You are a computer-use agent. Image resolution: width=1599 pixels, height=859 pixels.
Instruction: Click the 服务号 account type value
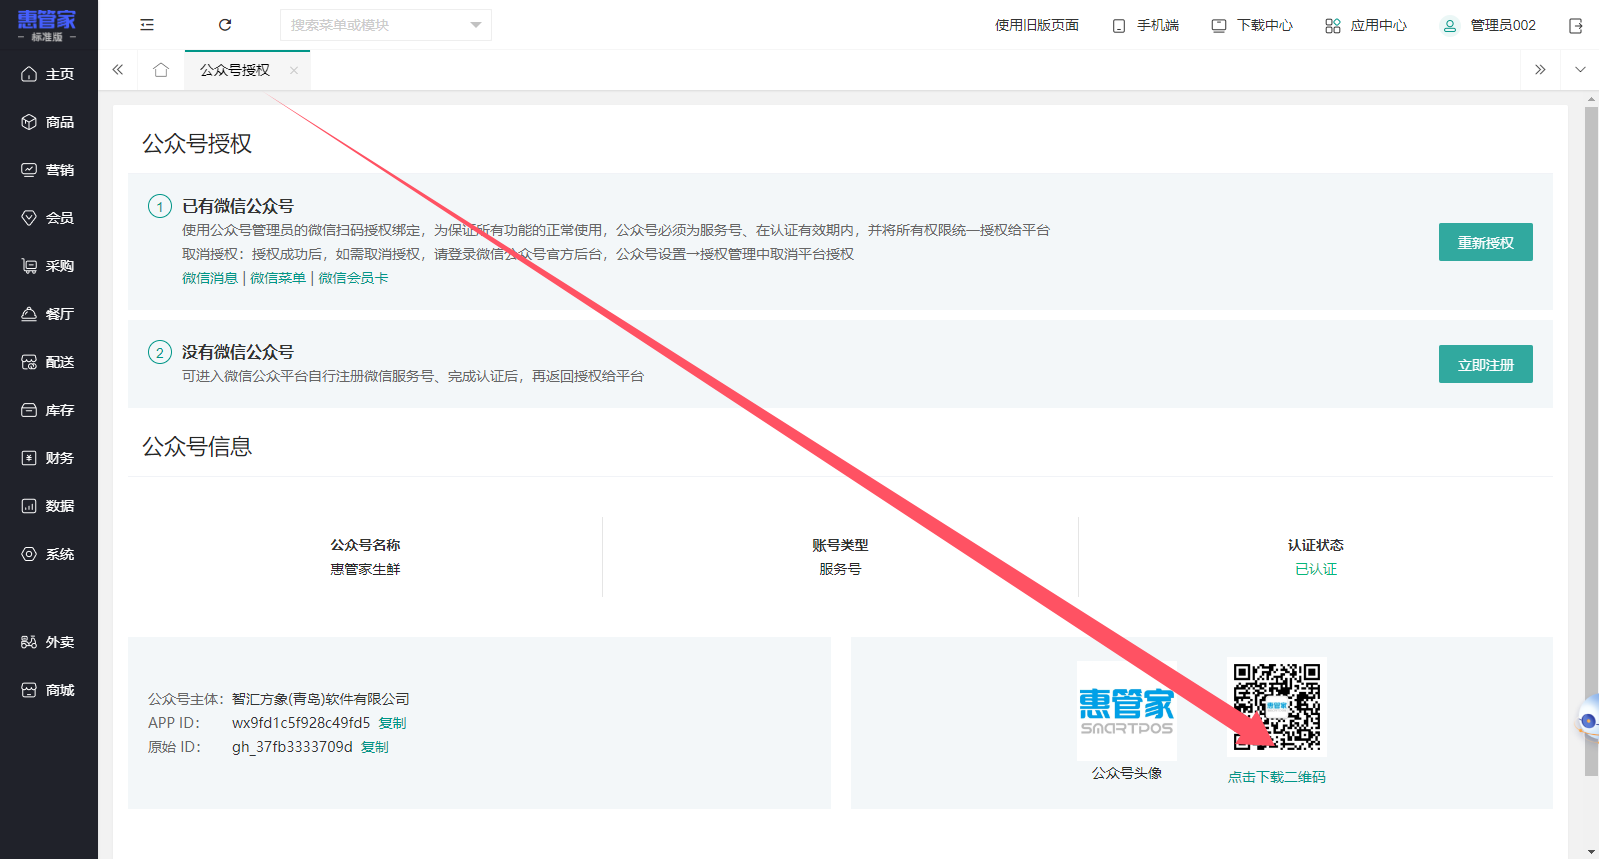[x=840, y=569]
